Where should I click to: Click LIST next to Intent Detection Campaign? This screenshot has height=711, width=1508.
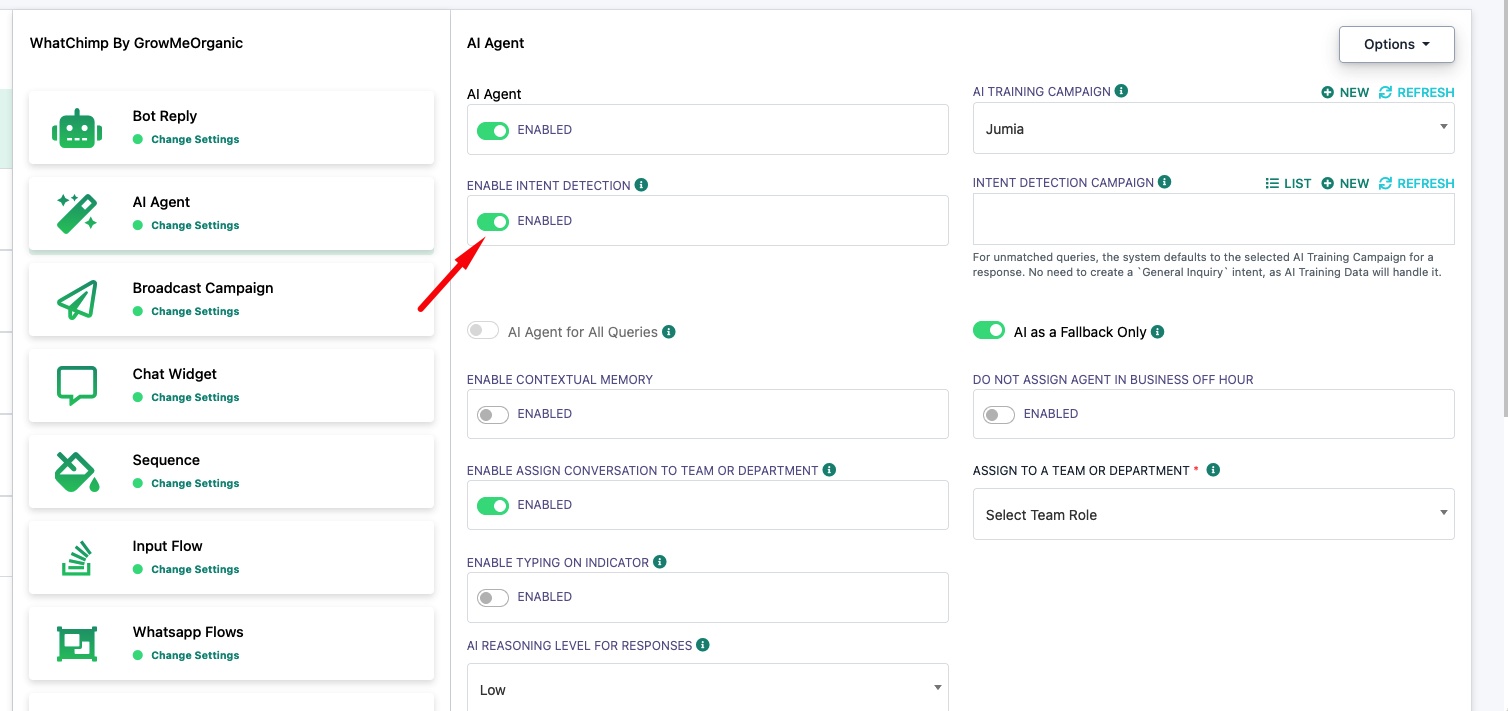tap(1288, 183)
